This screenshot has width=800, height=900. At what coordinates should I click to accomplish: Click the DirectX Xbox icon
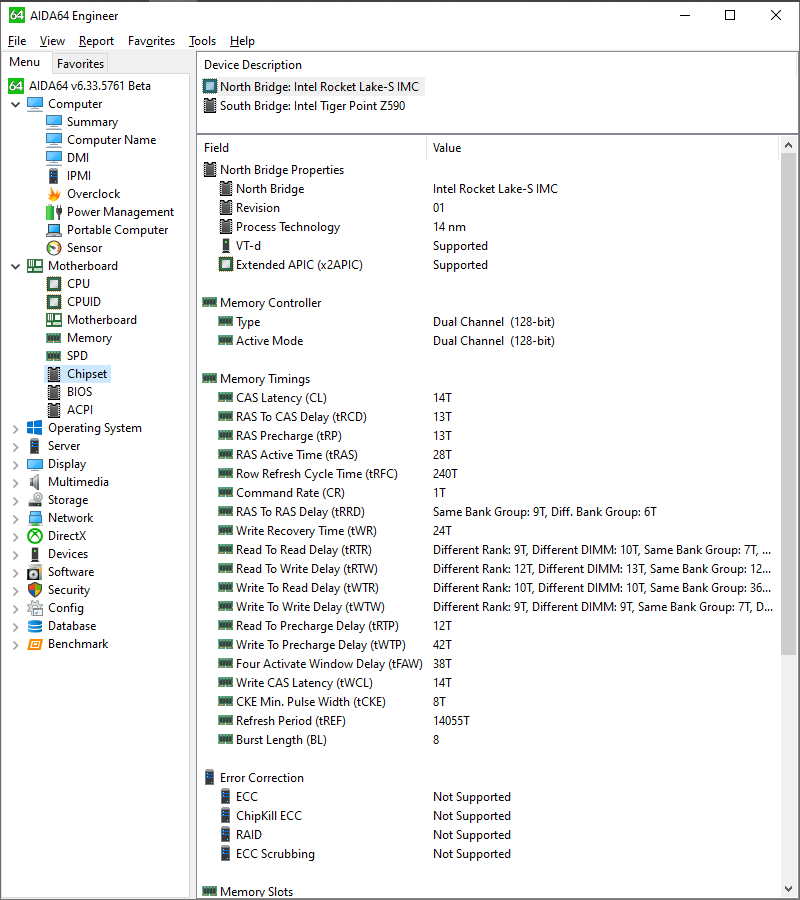click(35, 536)
